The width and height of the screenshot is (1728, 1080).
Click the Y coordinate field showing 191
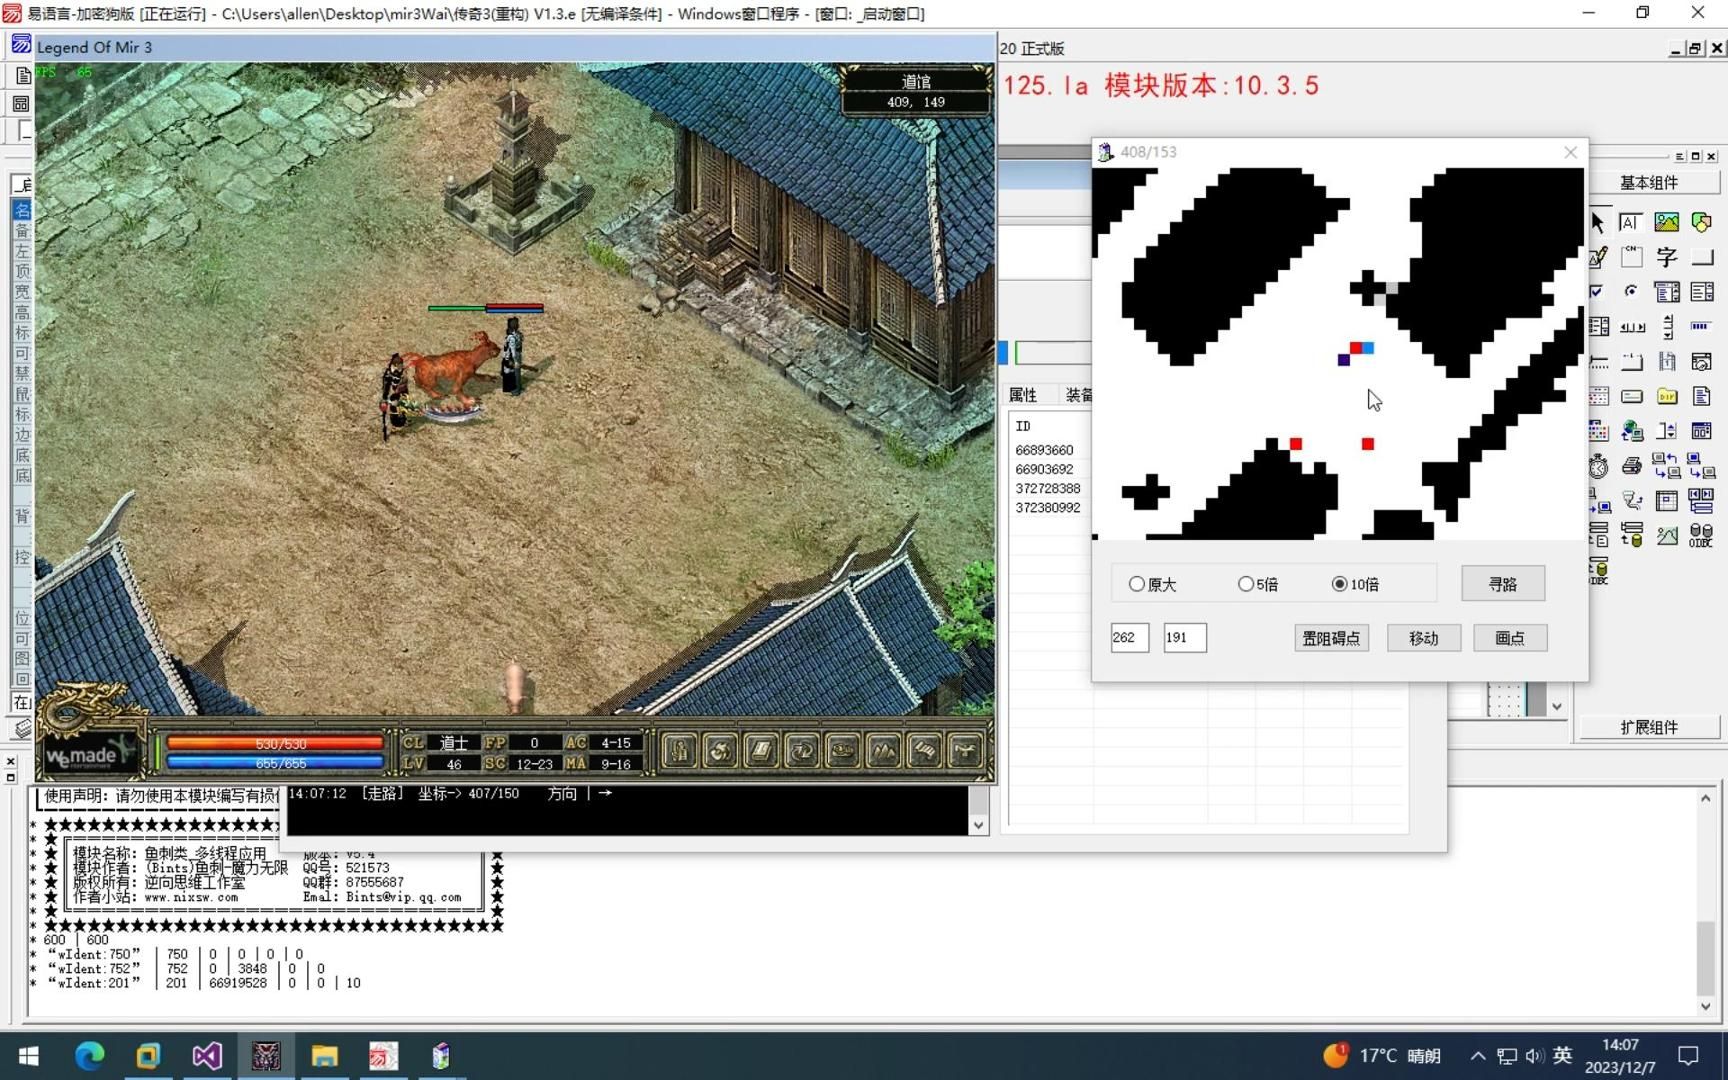pos(1185,638)
